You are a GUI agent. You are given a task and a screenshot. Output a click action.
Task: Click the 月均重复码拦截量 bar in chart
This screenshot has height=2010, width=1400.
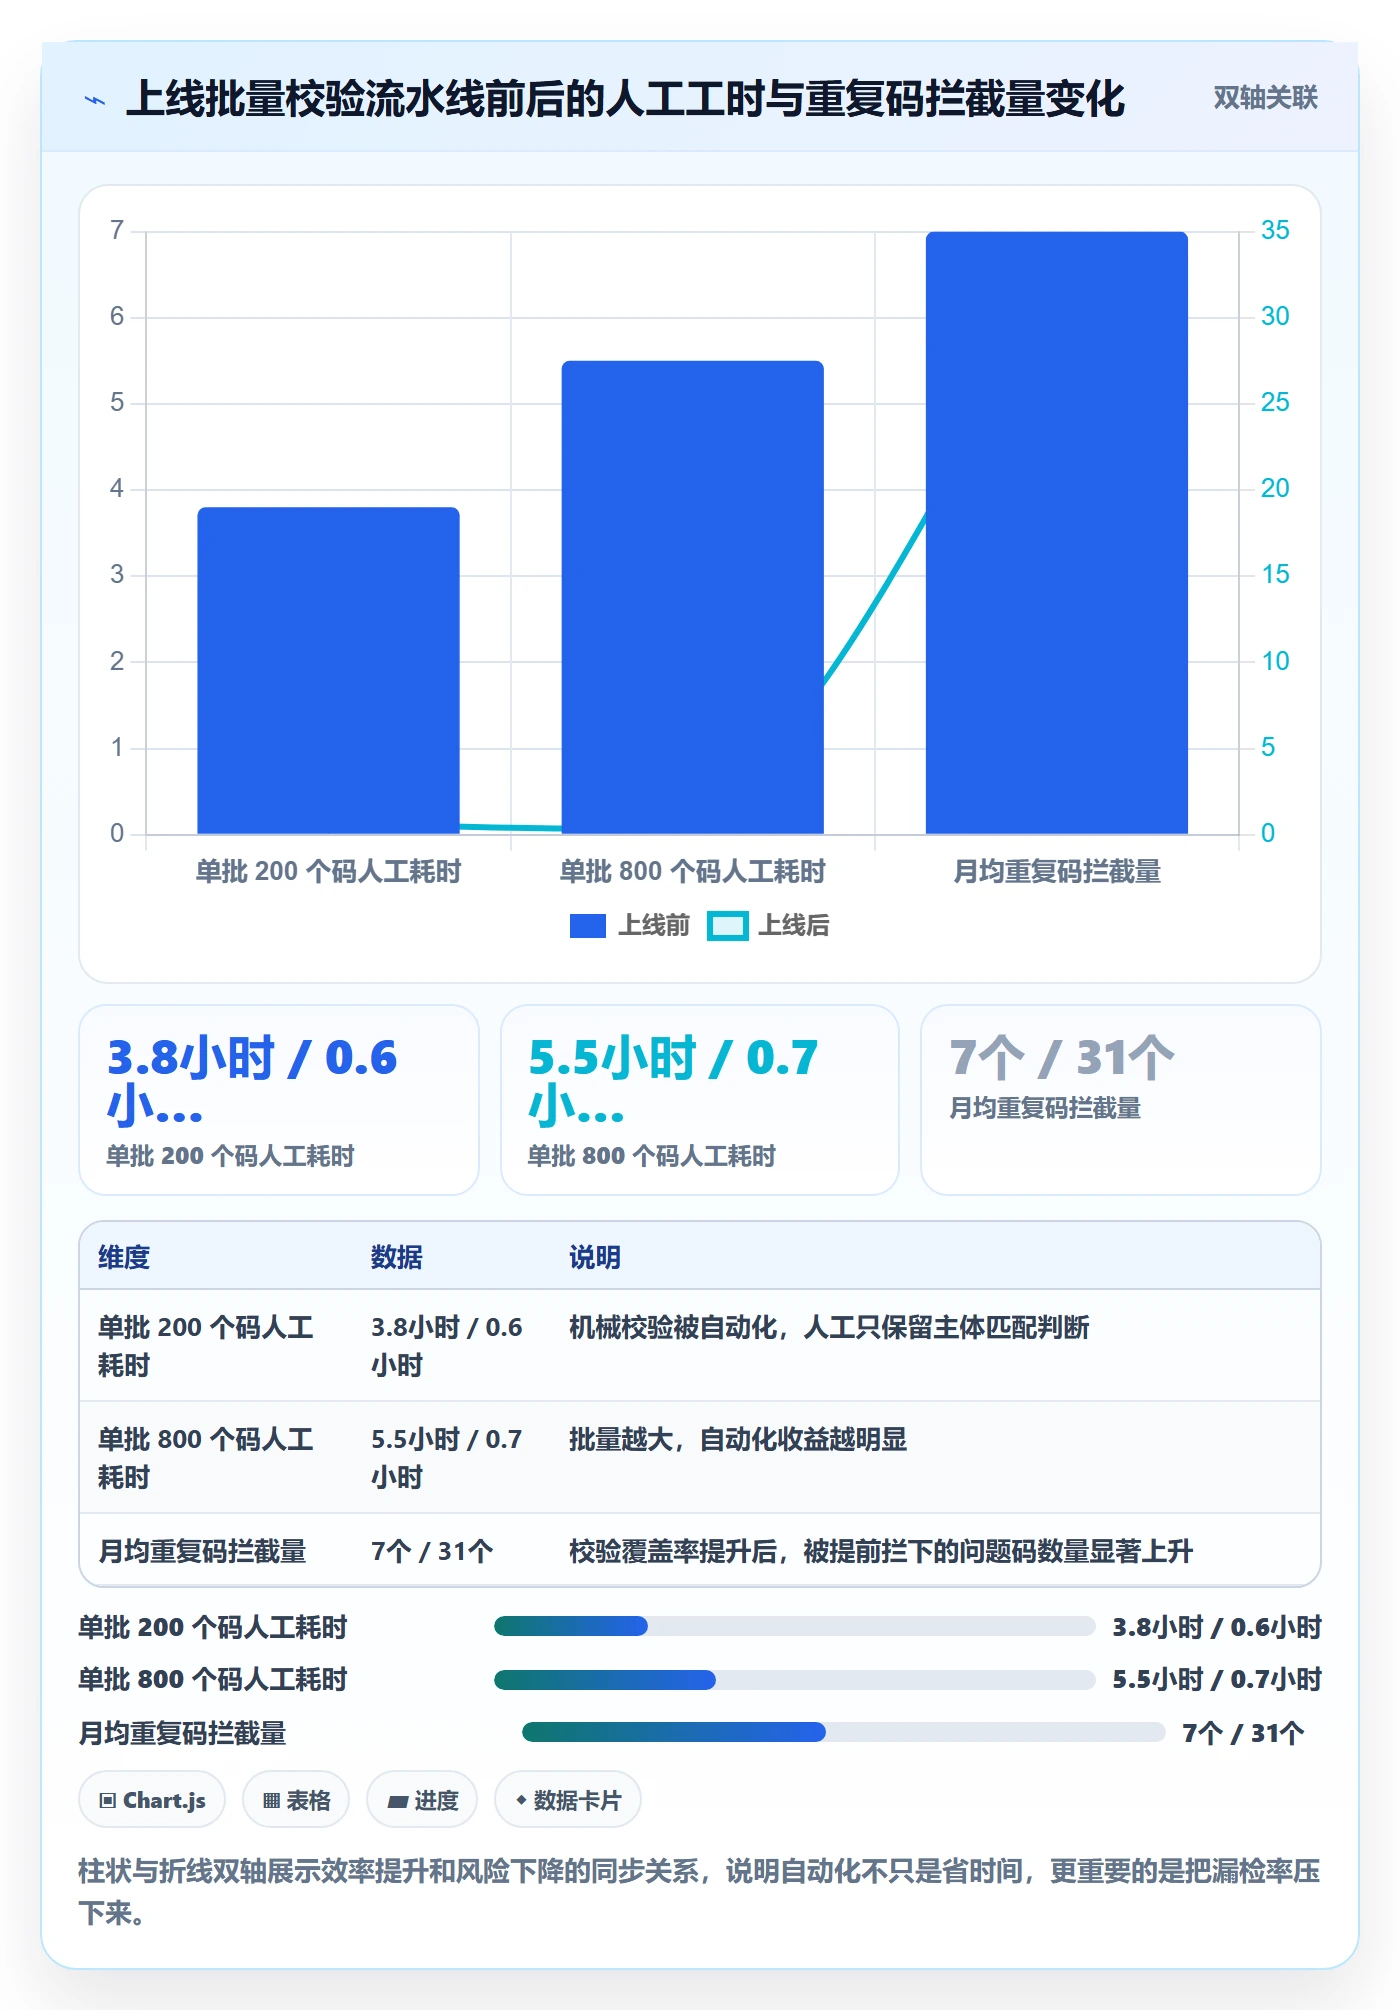1057,532
